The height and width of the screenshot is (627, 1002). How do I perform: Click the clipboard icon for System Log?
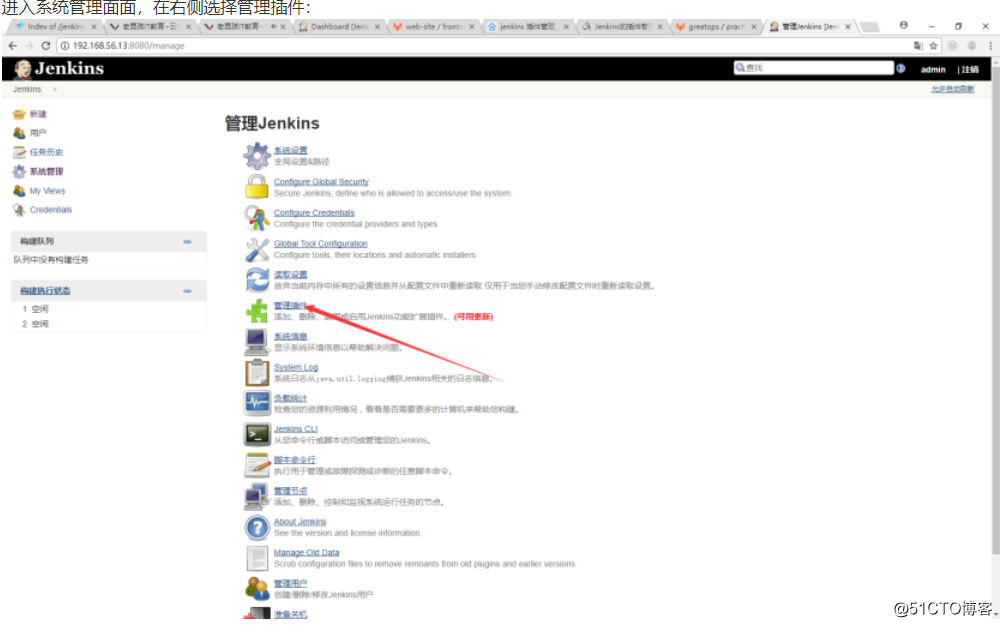coord(257,372)
